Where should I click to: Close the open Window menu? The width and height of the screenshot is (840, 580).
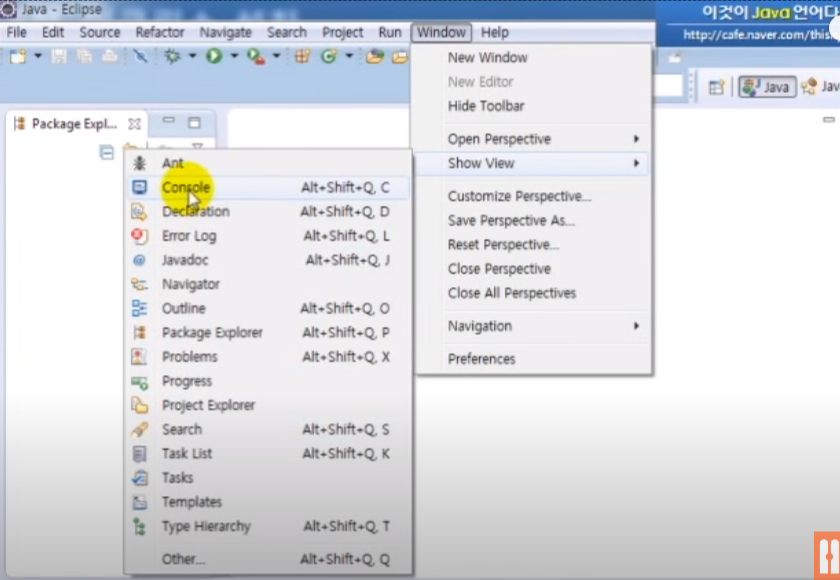pos(441,32)
